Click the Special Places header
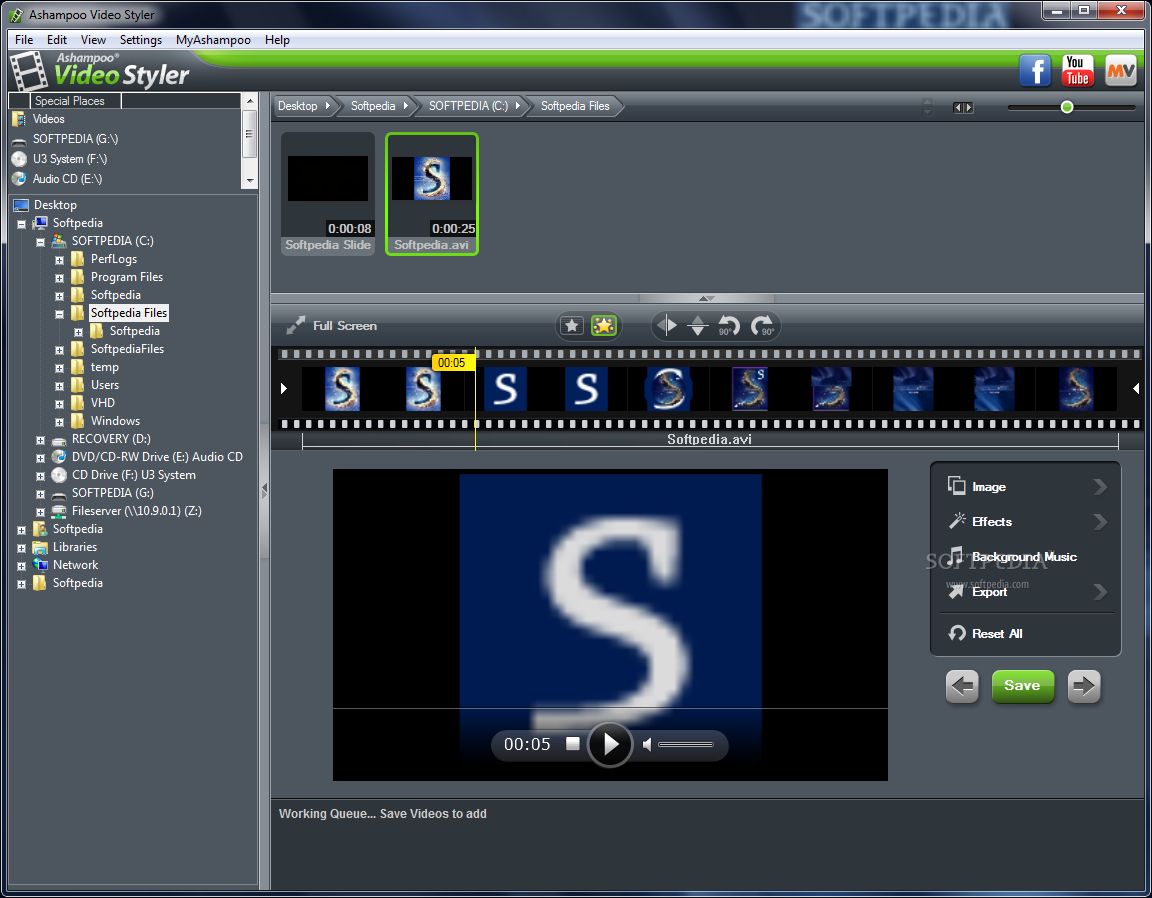Image resolution: width=1152 pixels, height=898 pixels. pyautogui.click(x=69, y=101)
